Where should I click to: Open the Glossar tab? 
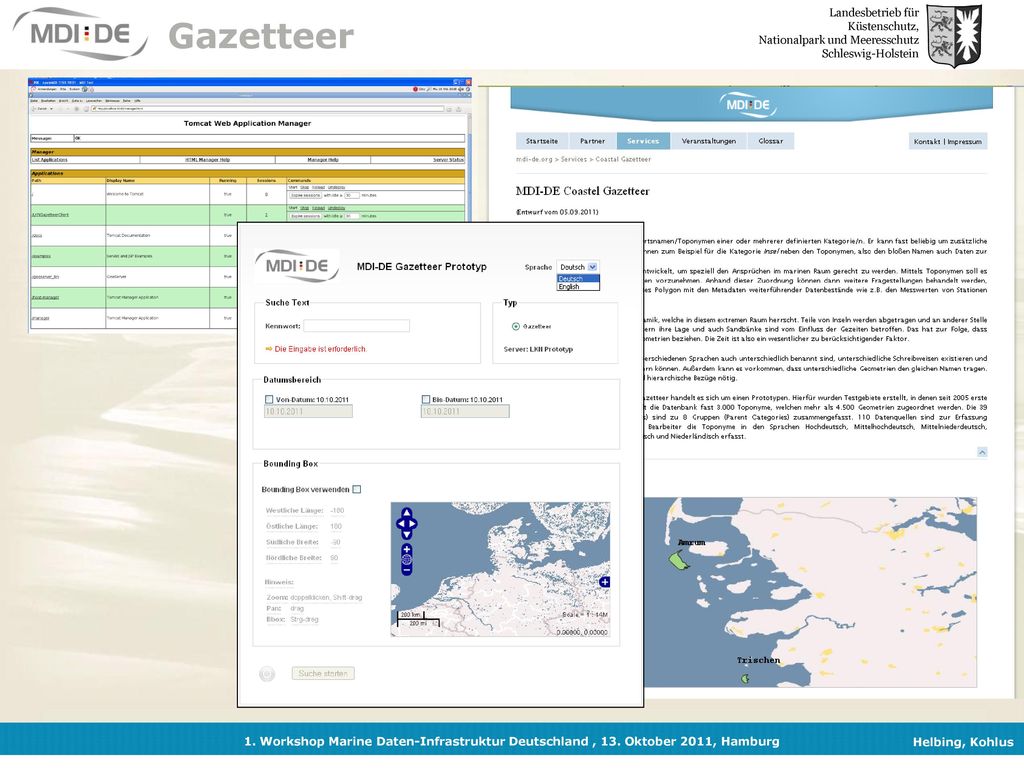(771, 141)
